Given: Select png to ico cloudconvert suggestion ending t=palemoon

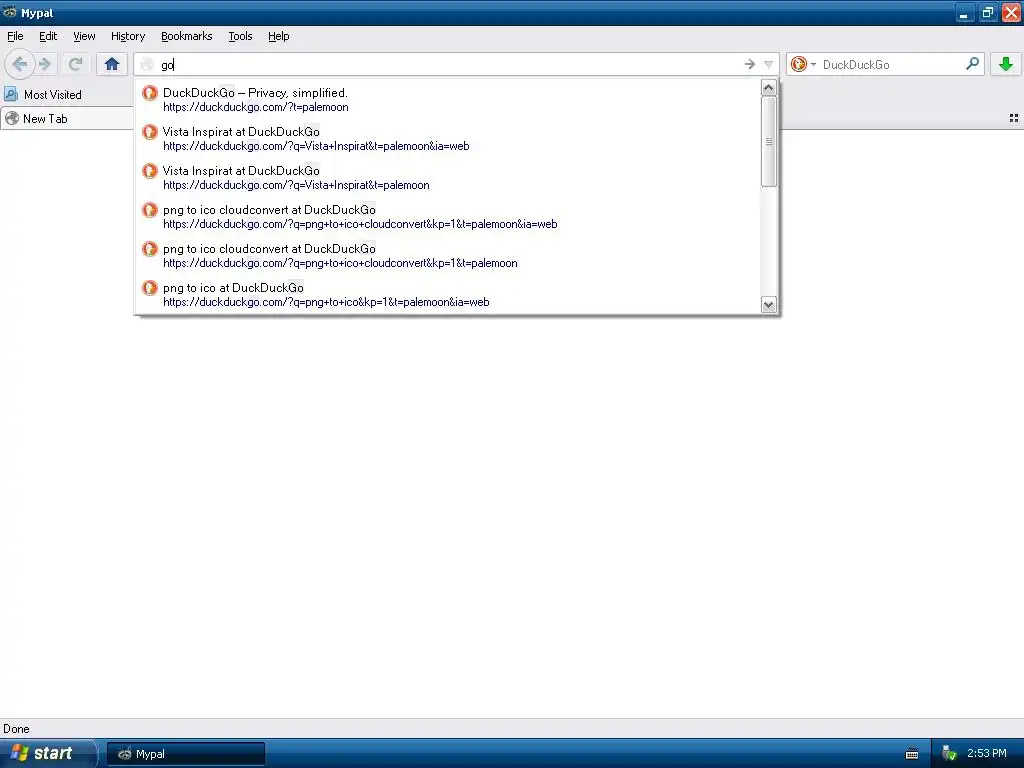Looking at the screenshot, I should tap(447, 256).
